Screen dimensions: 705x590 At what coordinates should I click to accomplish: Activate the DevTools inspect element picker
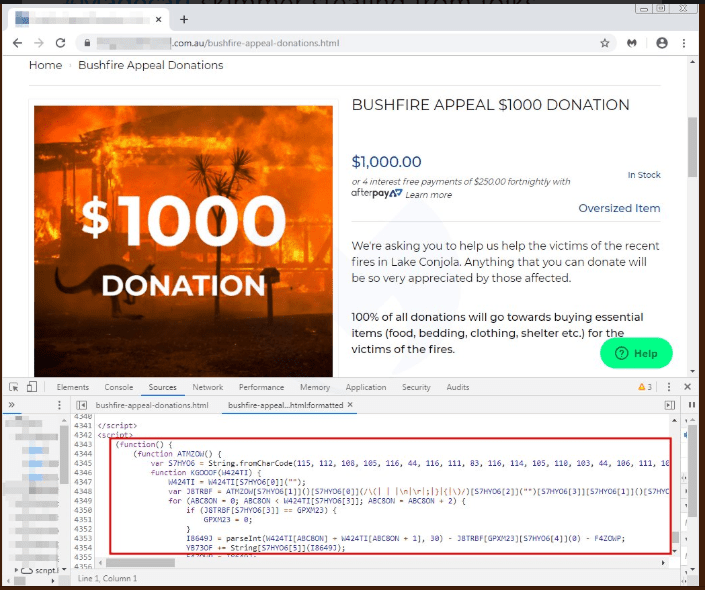point(14,387)
